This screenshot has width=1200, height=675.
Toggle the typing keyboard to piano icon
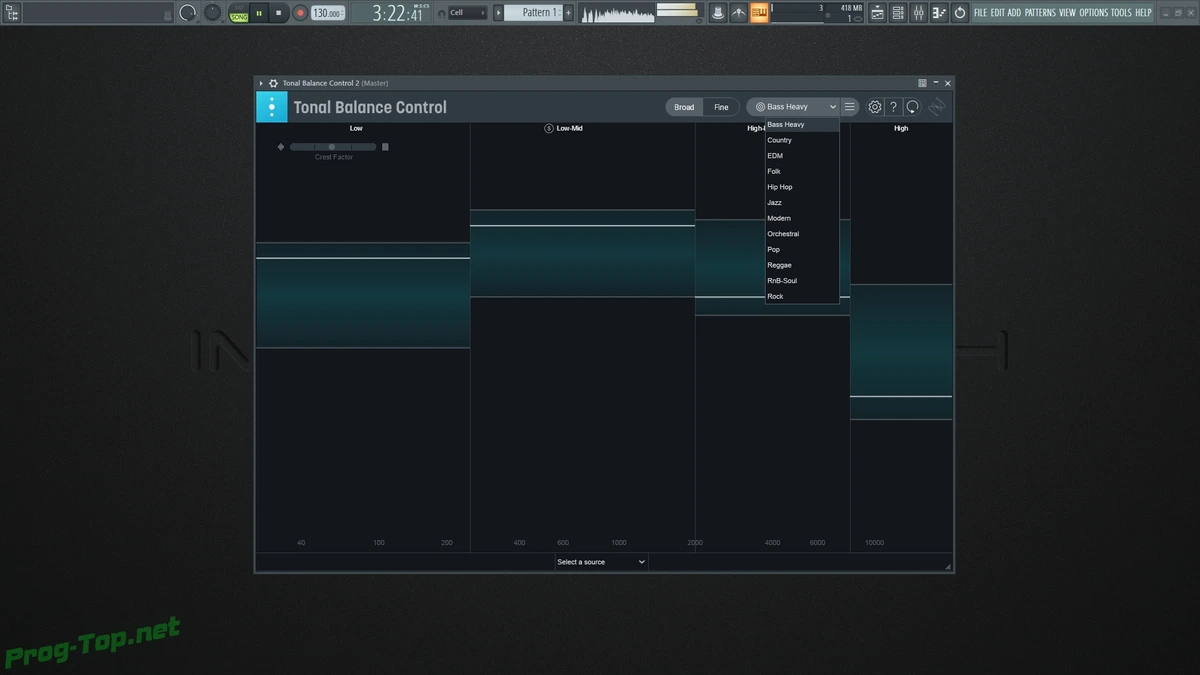coord(717,13)
